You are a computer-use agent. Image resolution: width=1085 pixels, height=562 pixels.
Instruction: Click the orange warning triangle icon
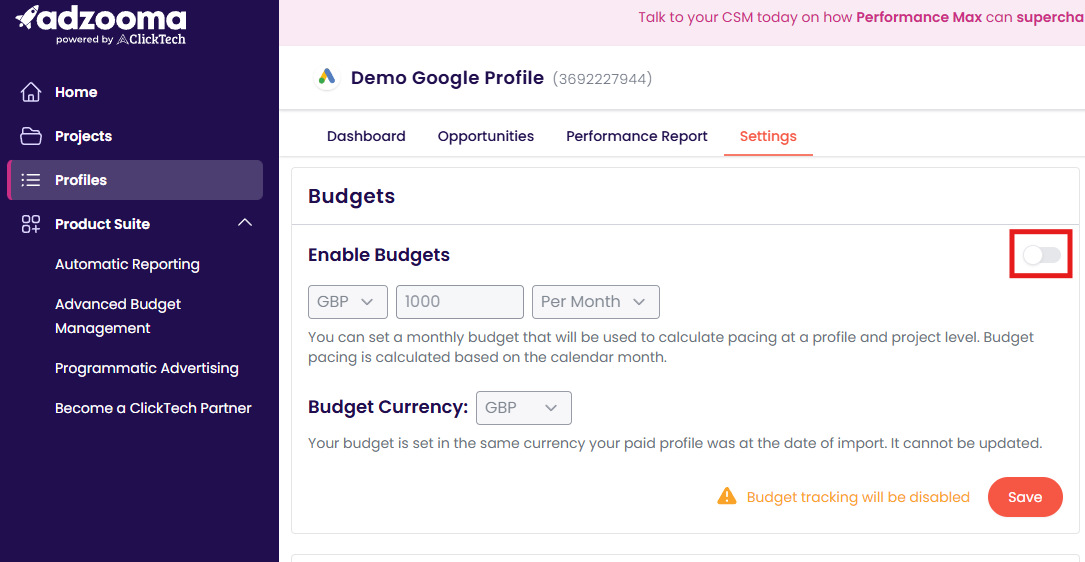727,496
